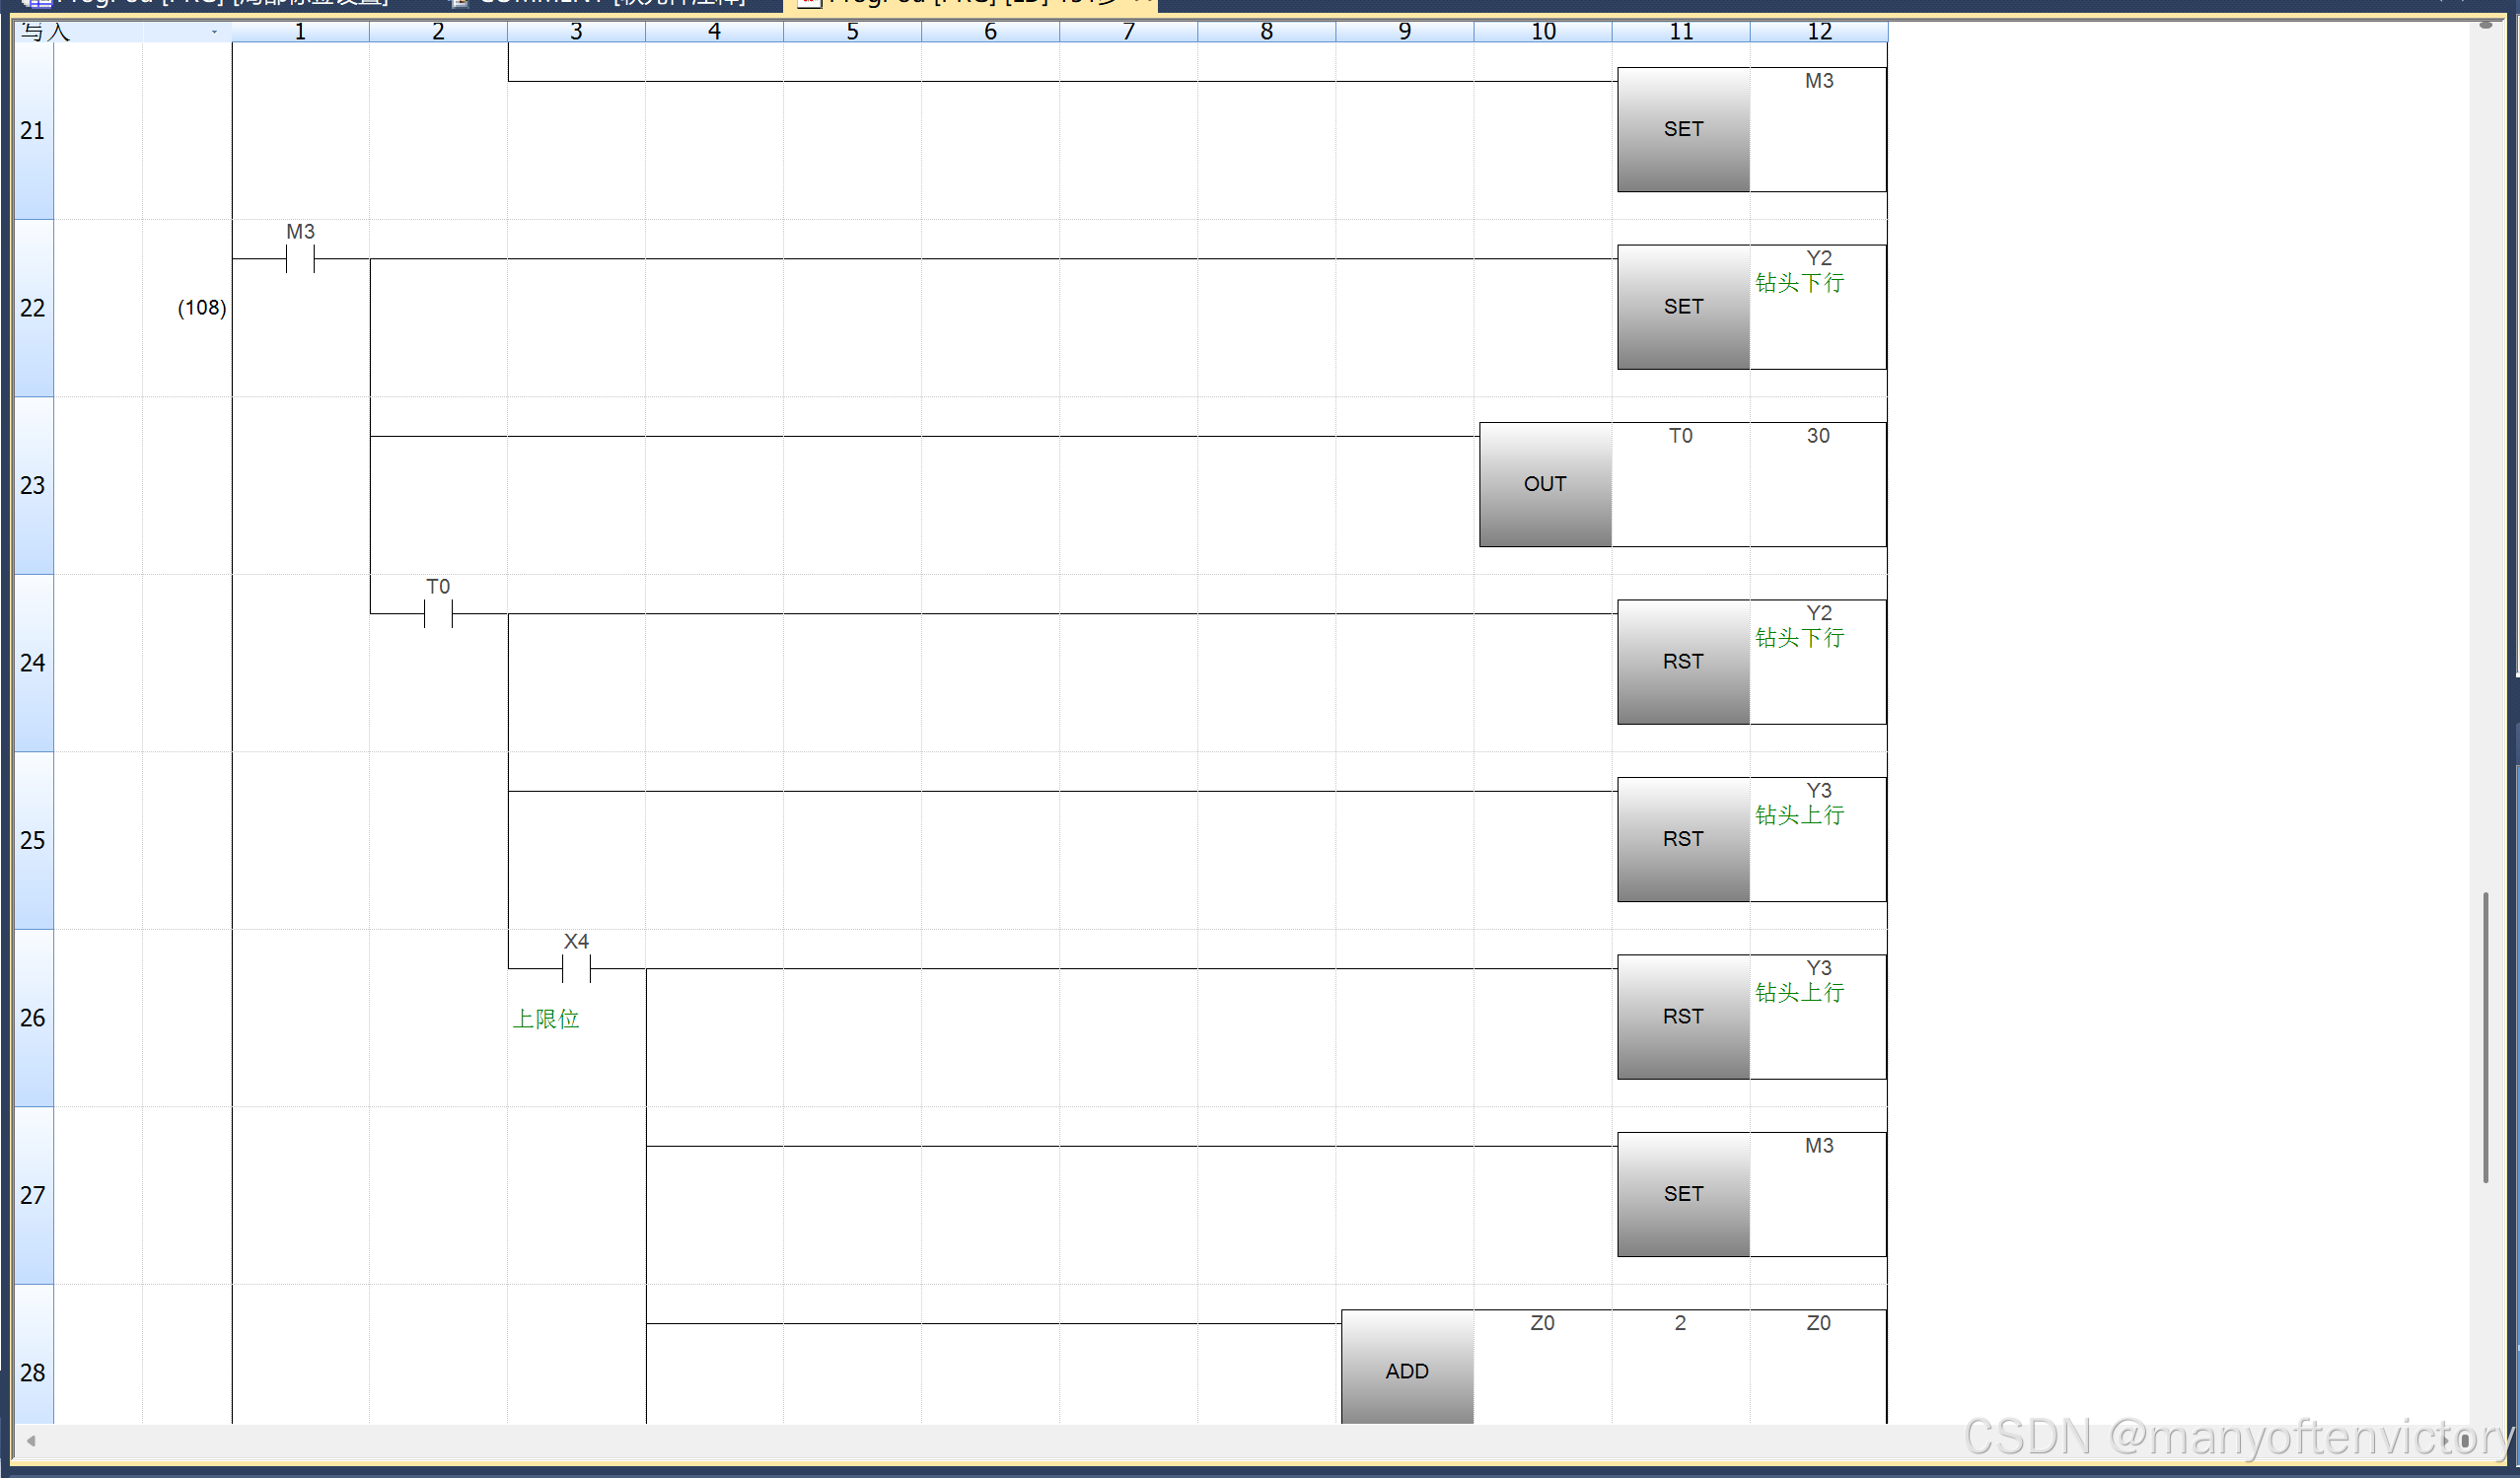Select row header 28

pyautogui.click(x=33, y=1355)
